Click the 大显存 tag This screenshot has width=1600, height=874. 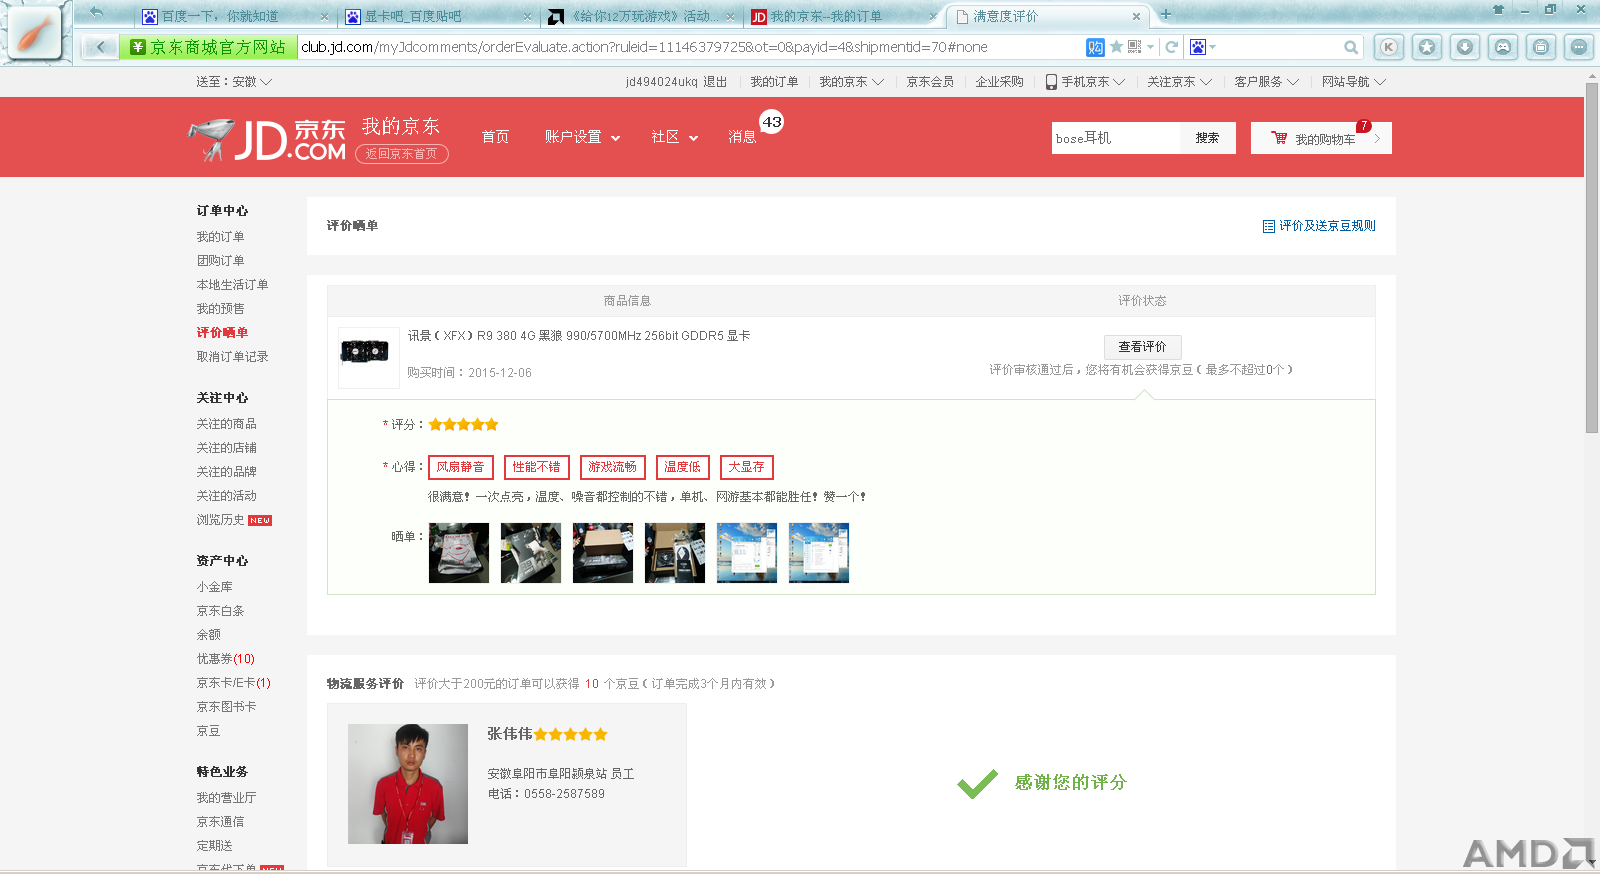coord(746,467)
